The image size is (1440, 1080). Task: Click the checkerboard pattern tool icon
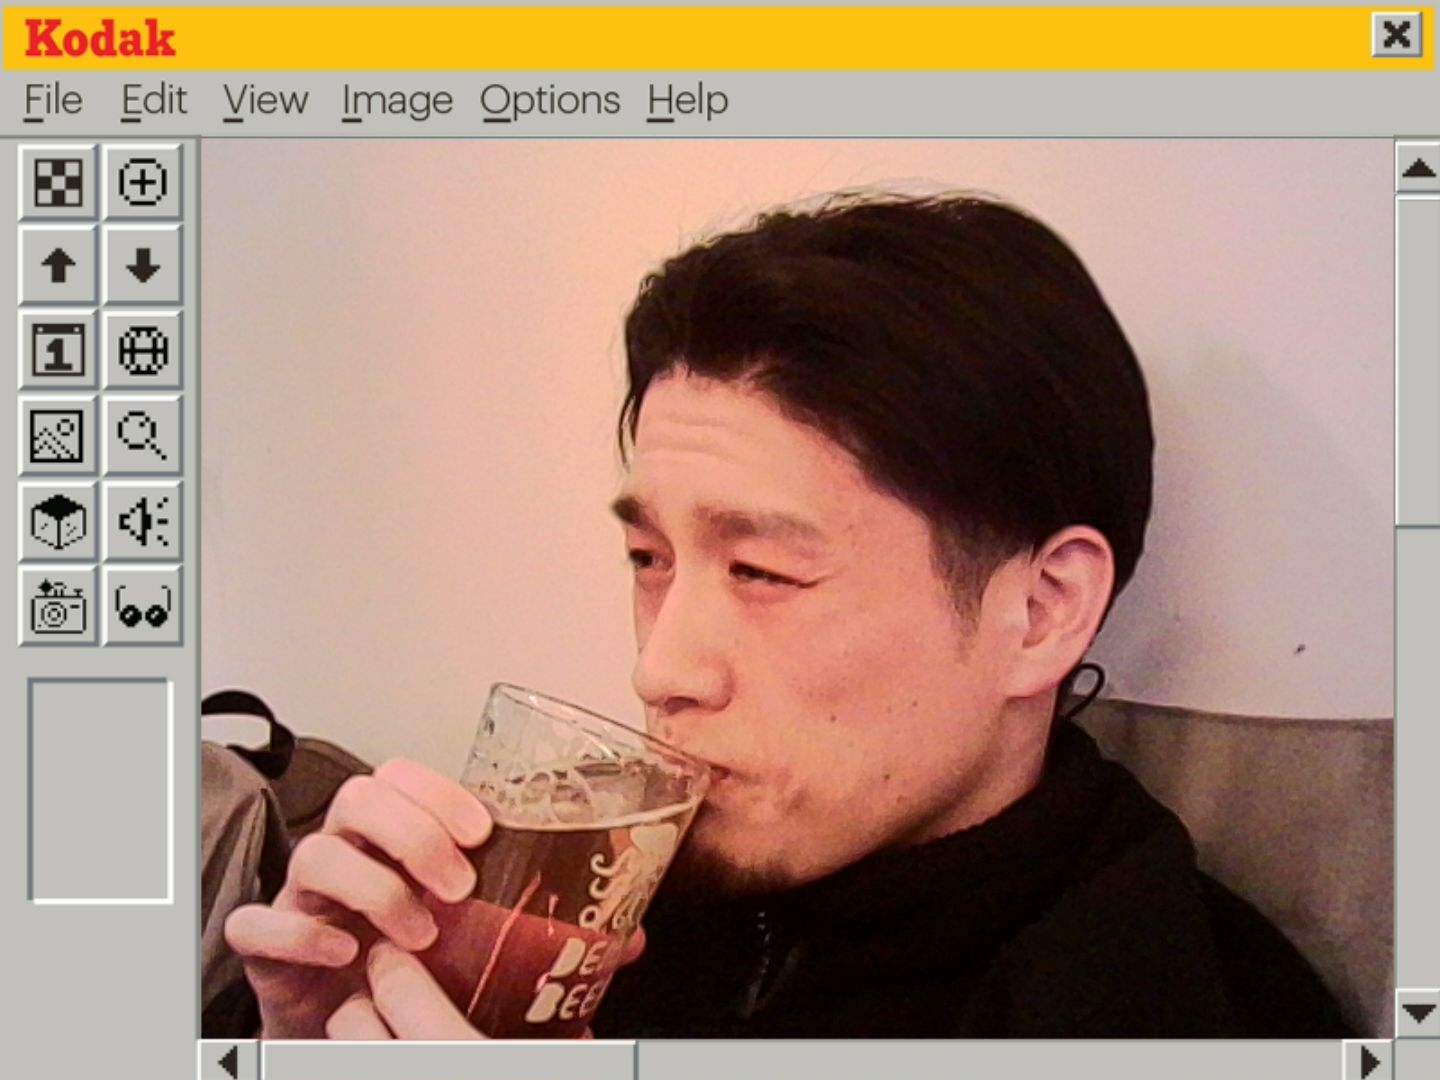pos(58,182)
